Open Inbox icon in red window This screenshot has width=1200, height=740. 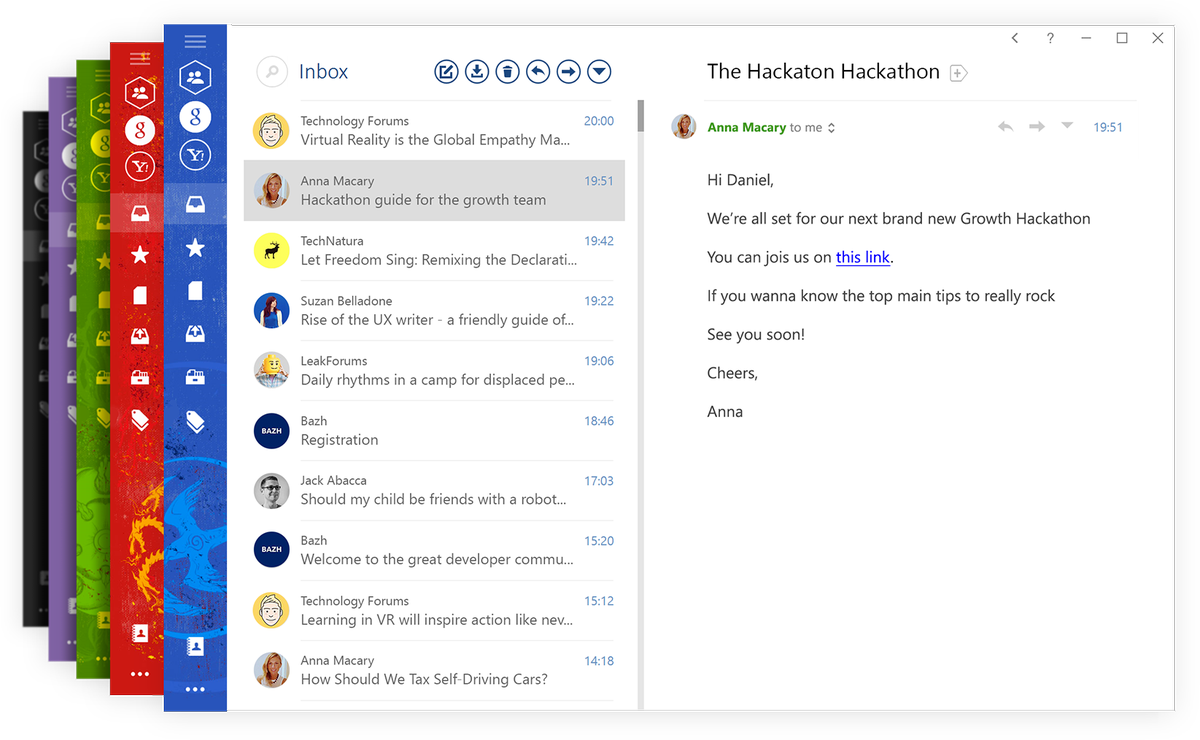point(140,214)
